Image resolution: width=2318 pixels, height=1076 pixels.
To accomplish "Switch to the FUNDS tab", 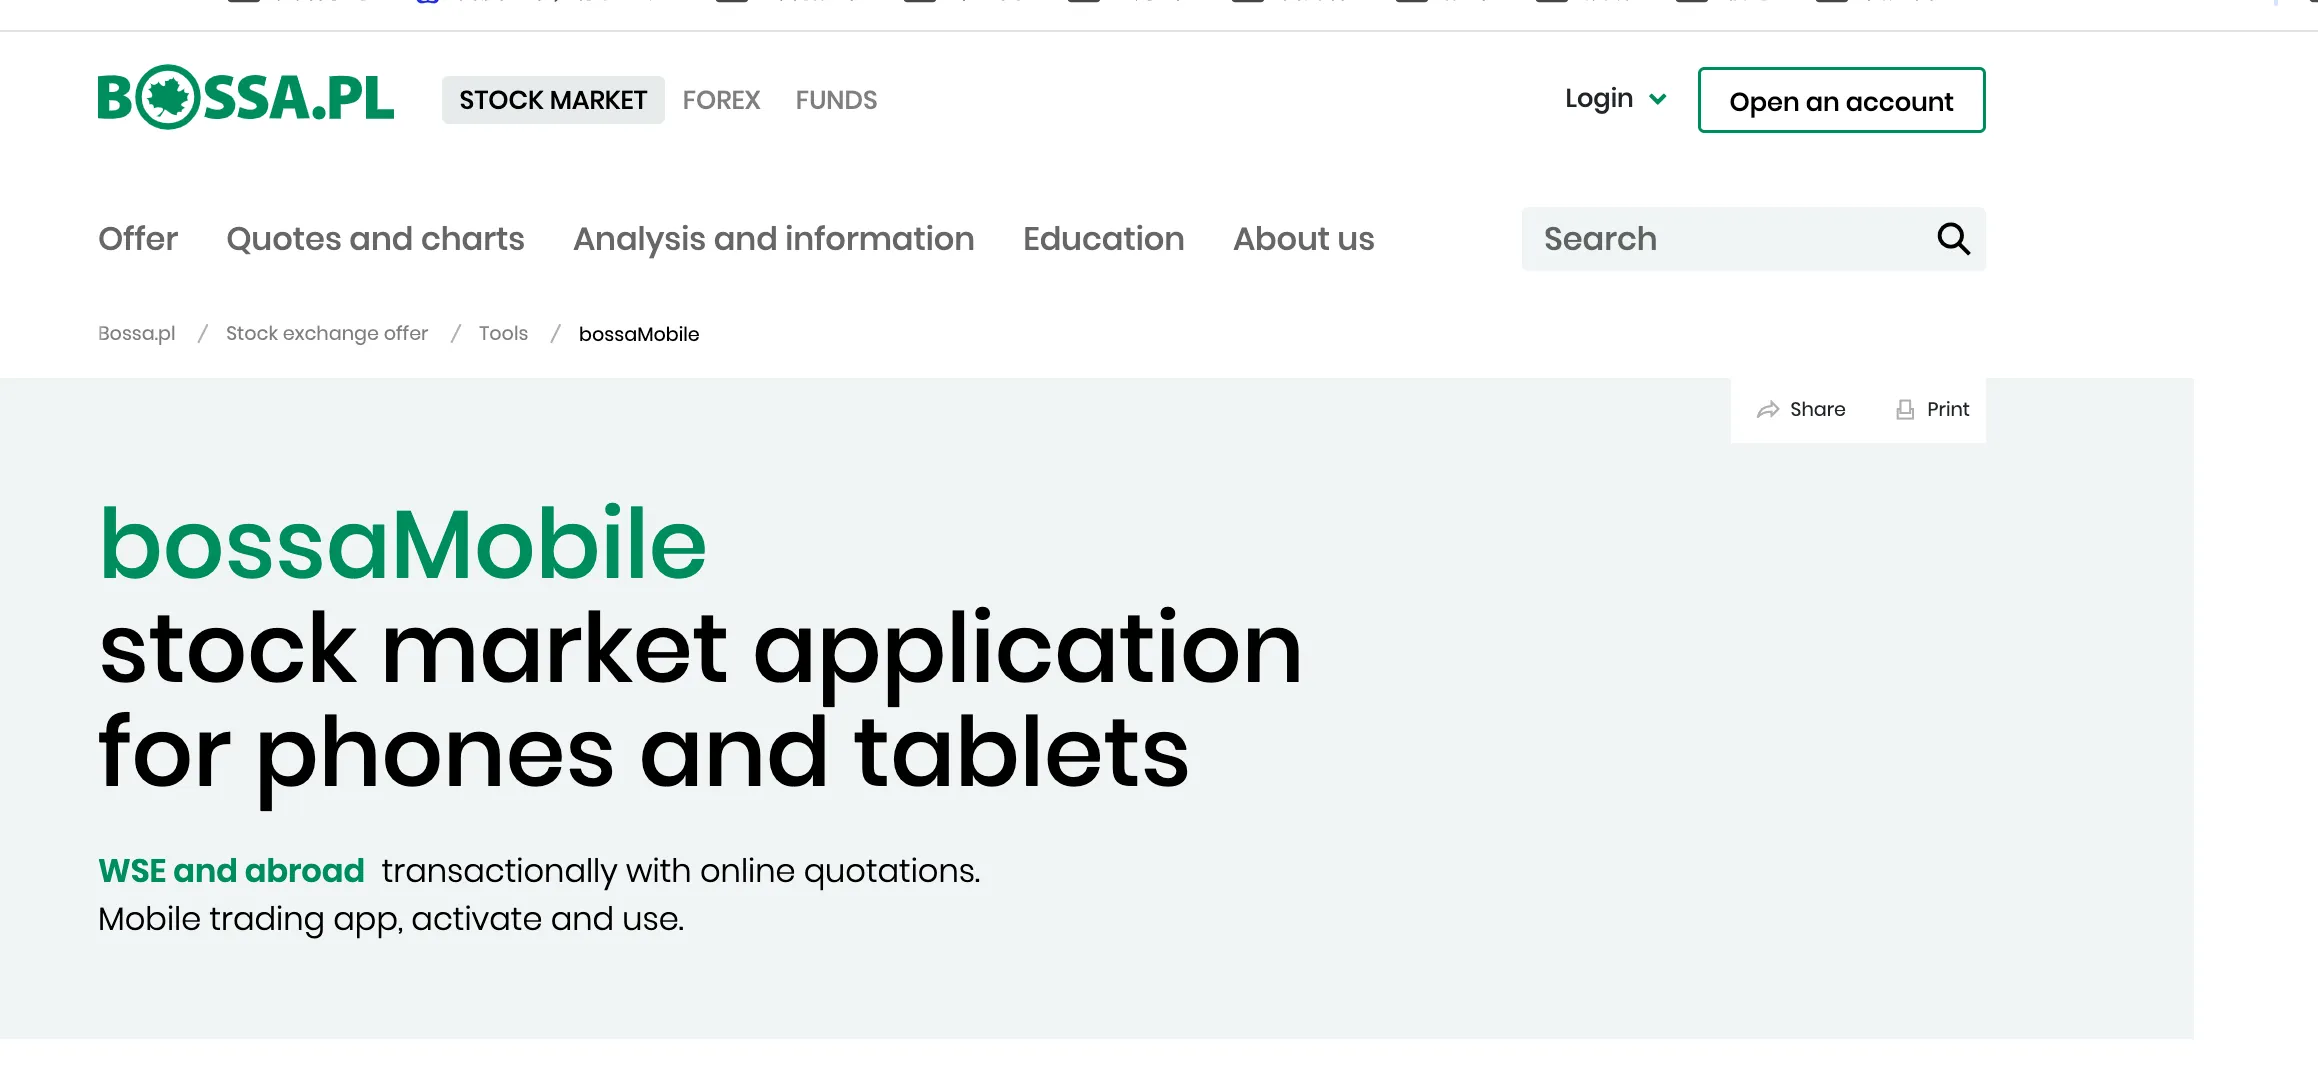I will (x=836, y=100).
